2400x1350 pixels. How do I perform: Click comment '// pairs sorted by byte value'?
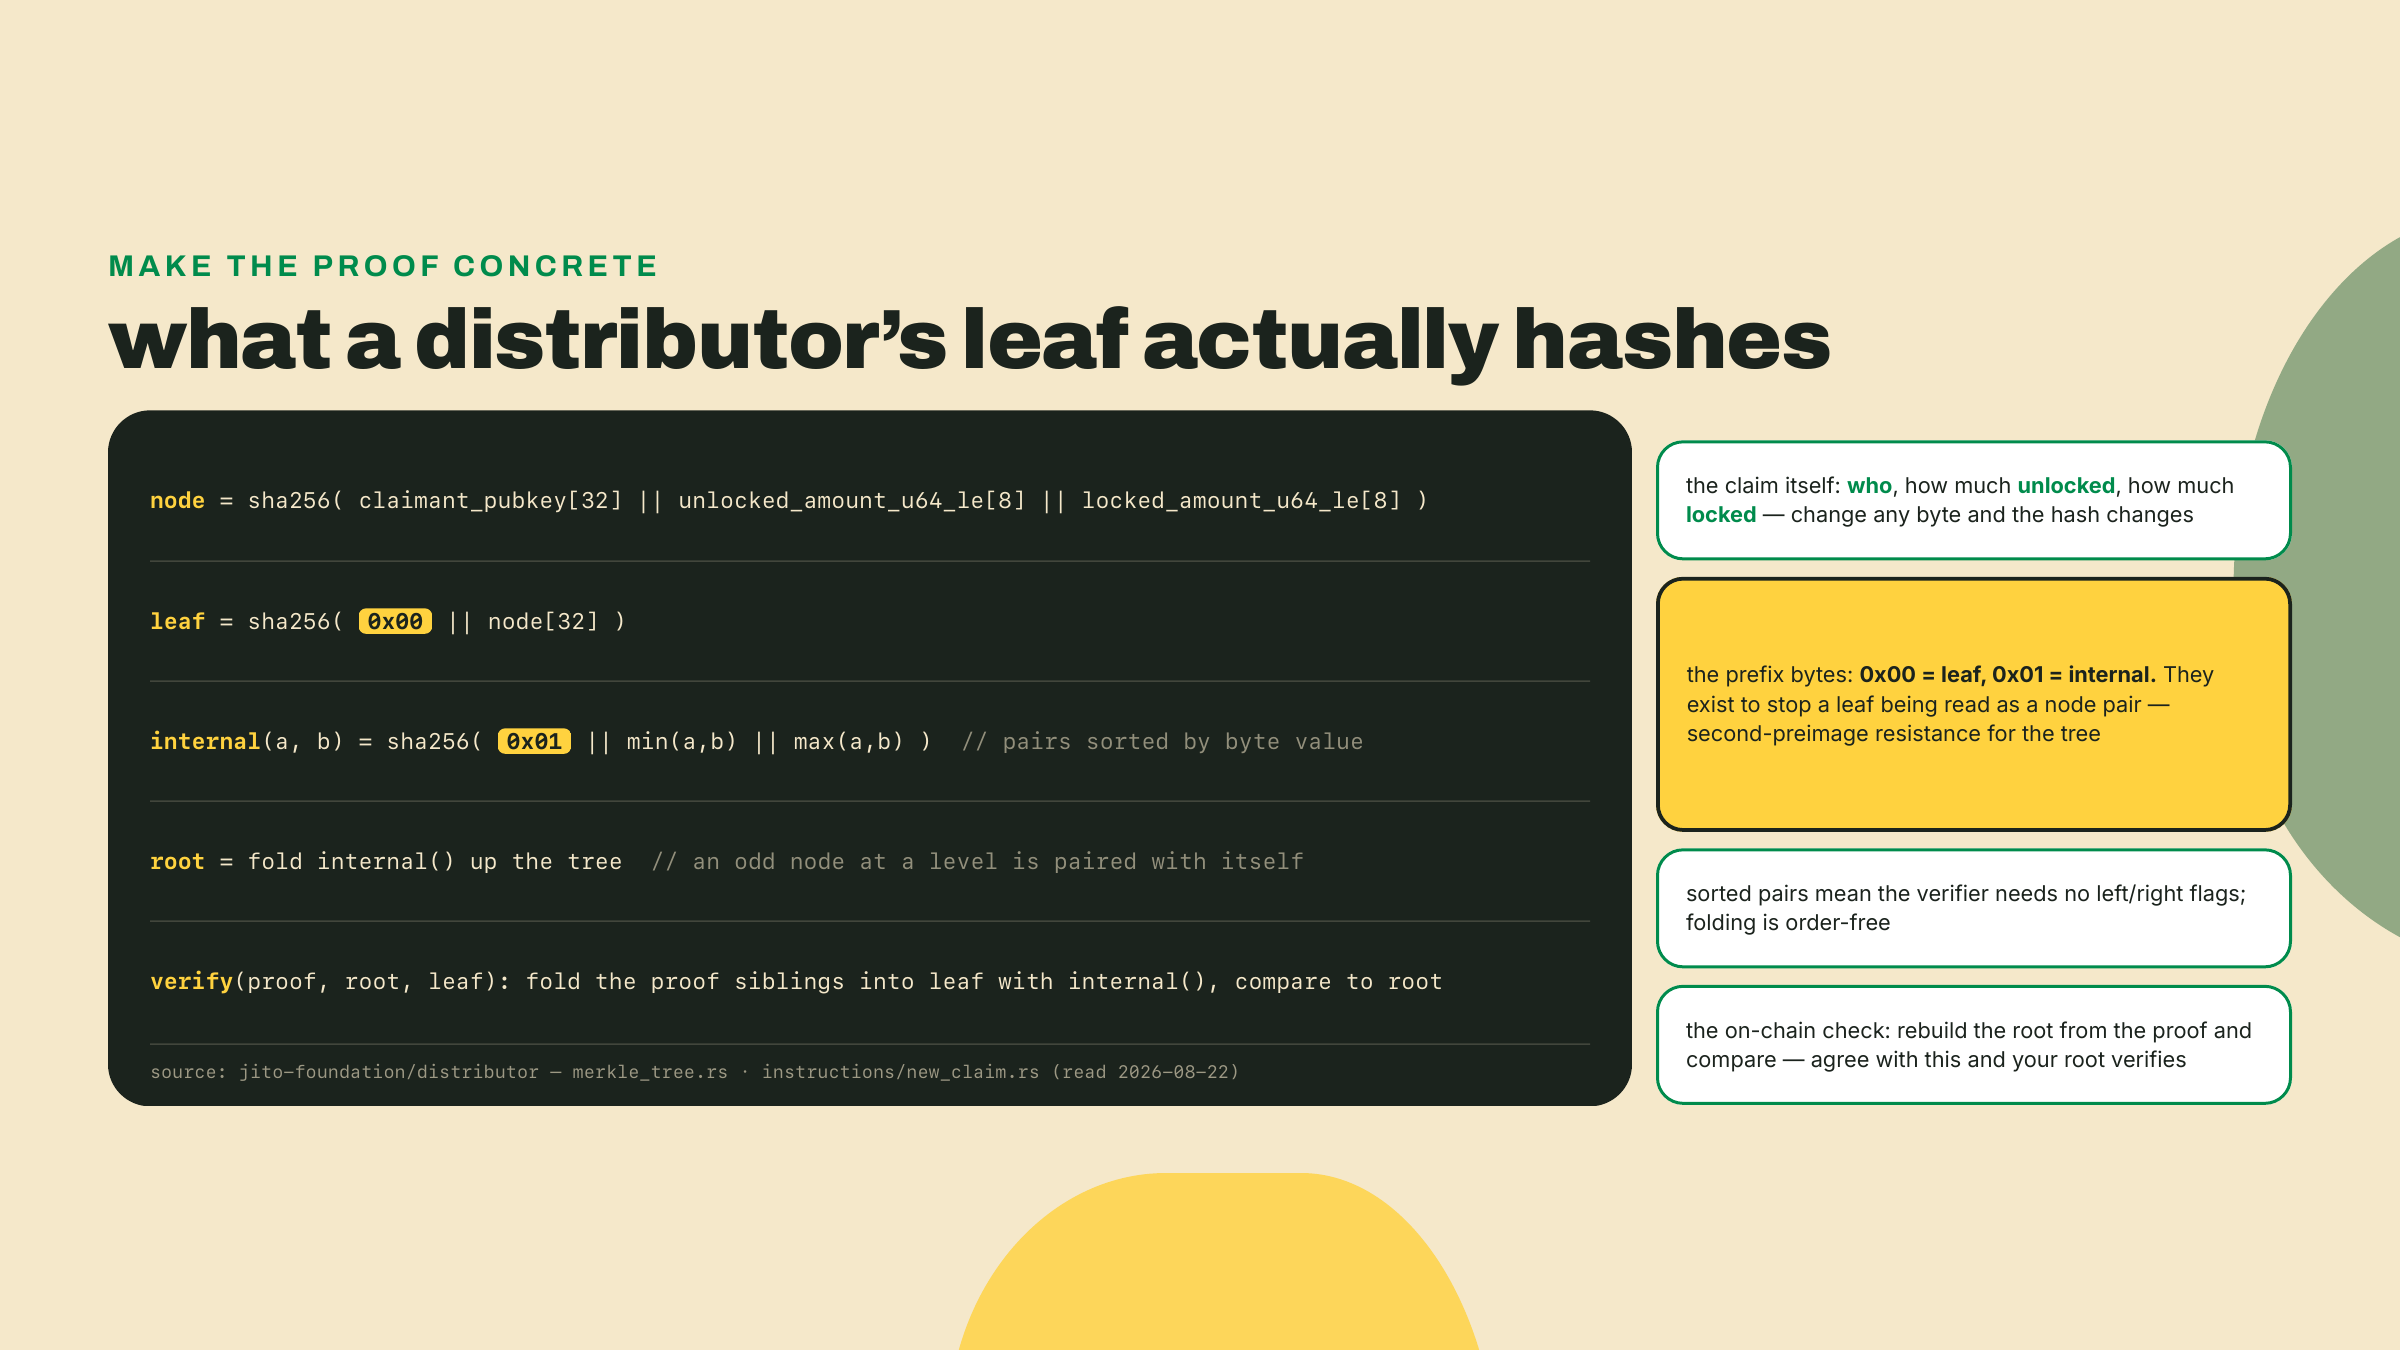[1162, 741]
